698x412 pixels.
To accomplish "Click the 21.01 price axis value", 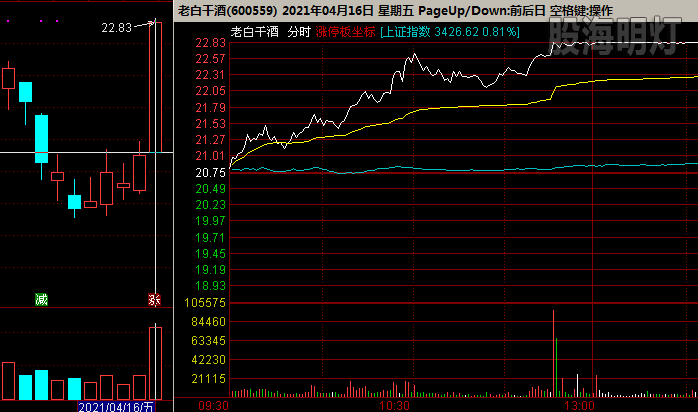I will coord(211,156).
